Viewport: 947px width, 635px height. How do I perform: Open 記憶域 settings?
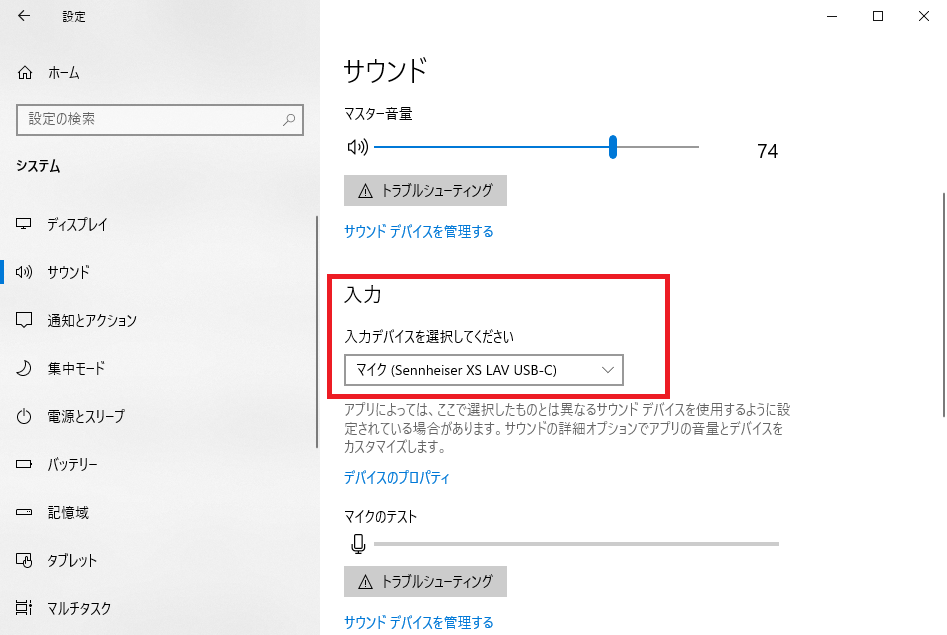click(x=68, y=513)
